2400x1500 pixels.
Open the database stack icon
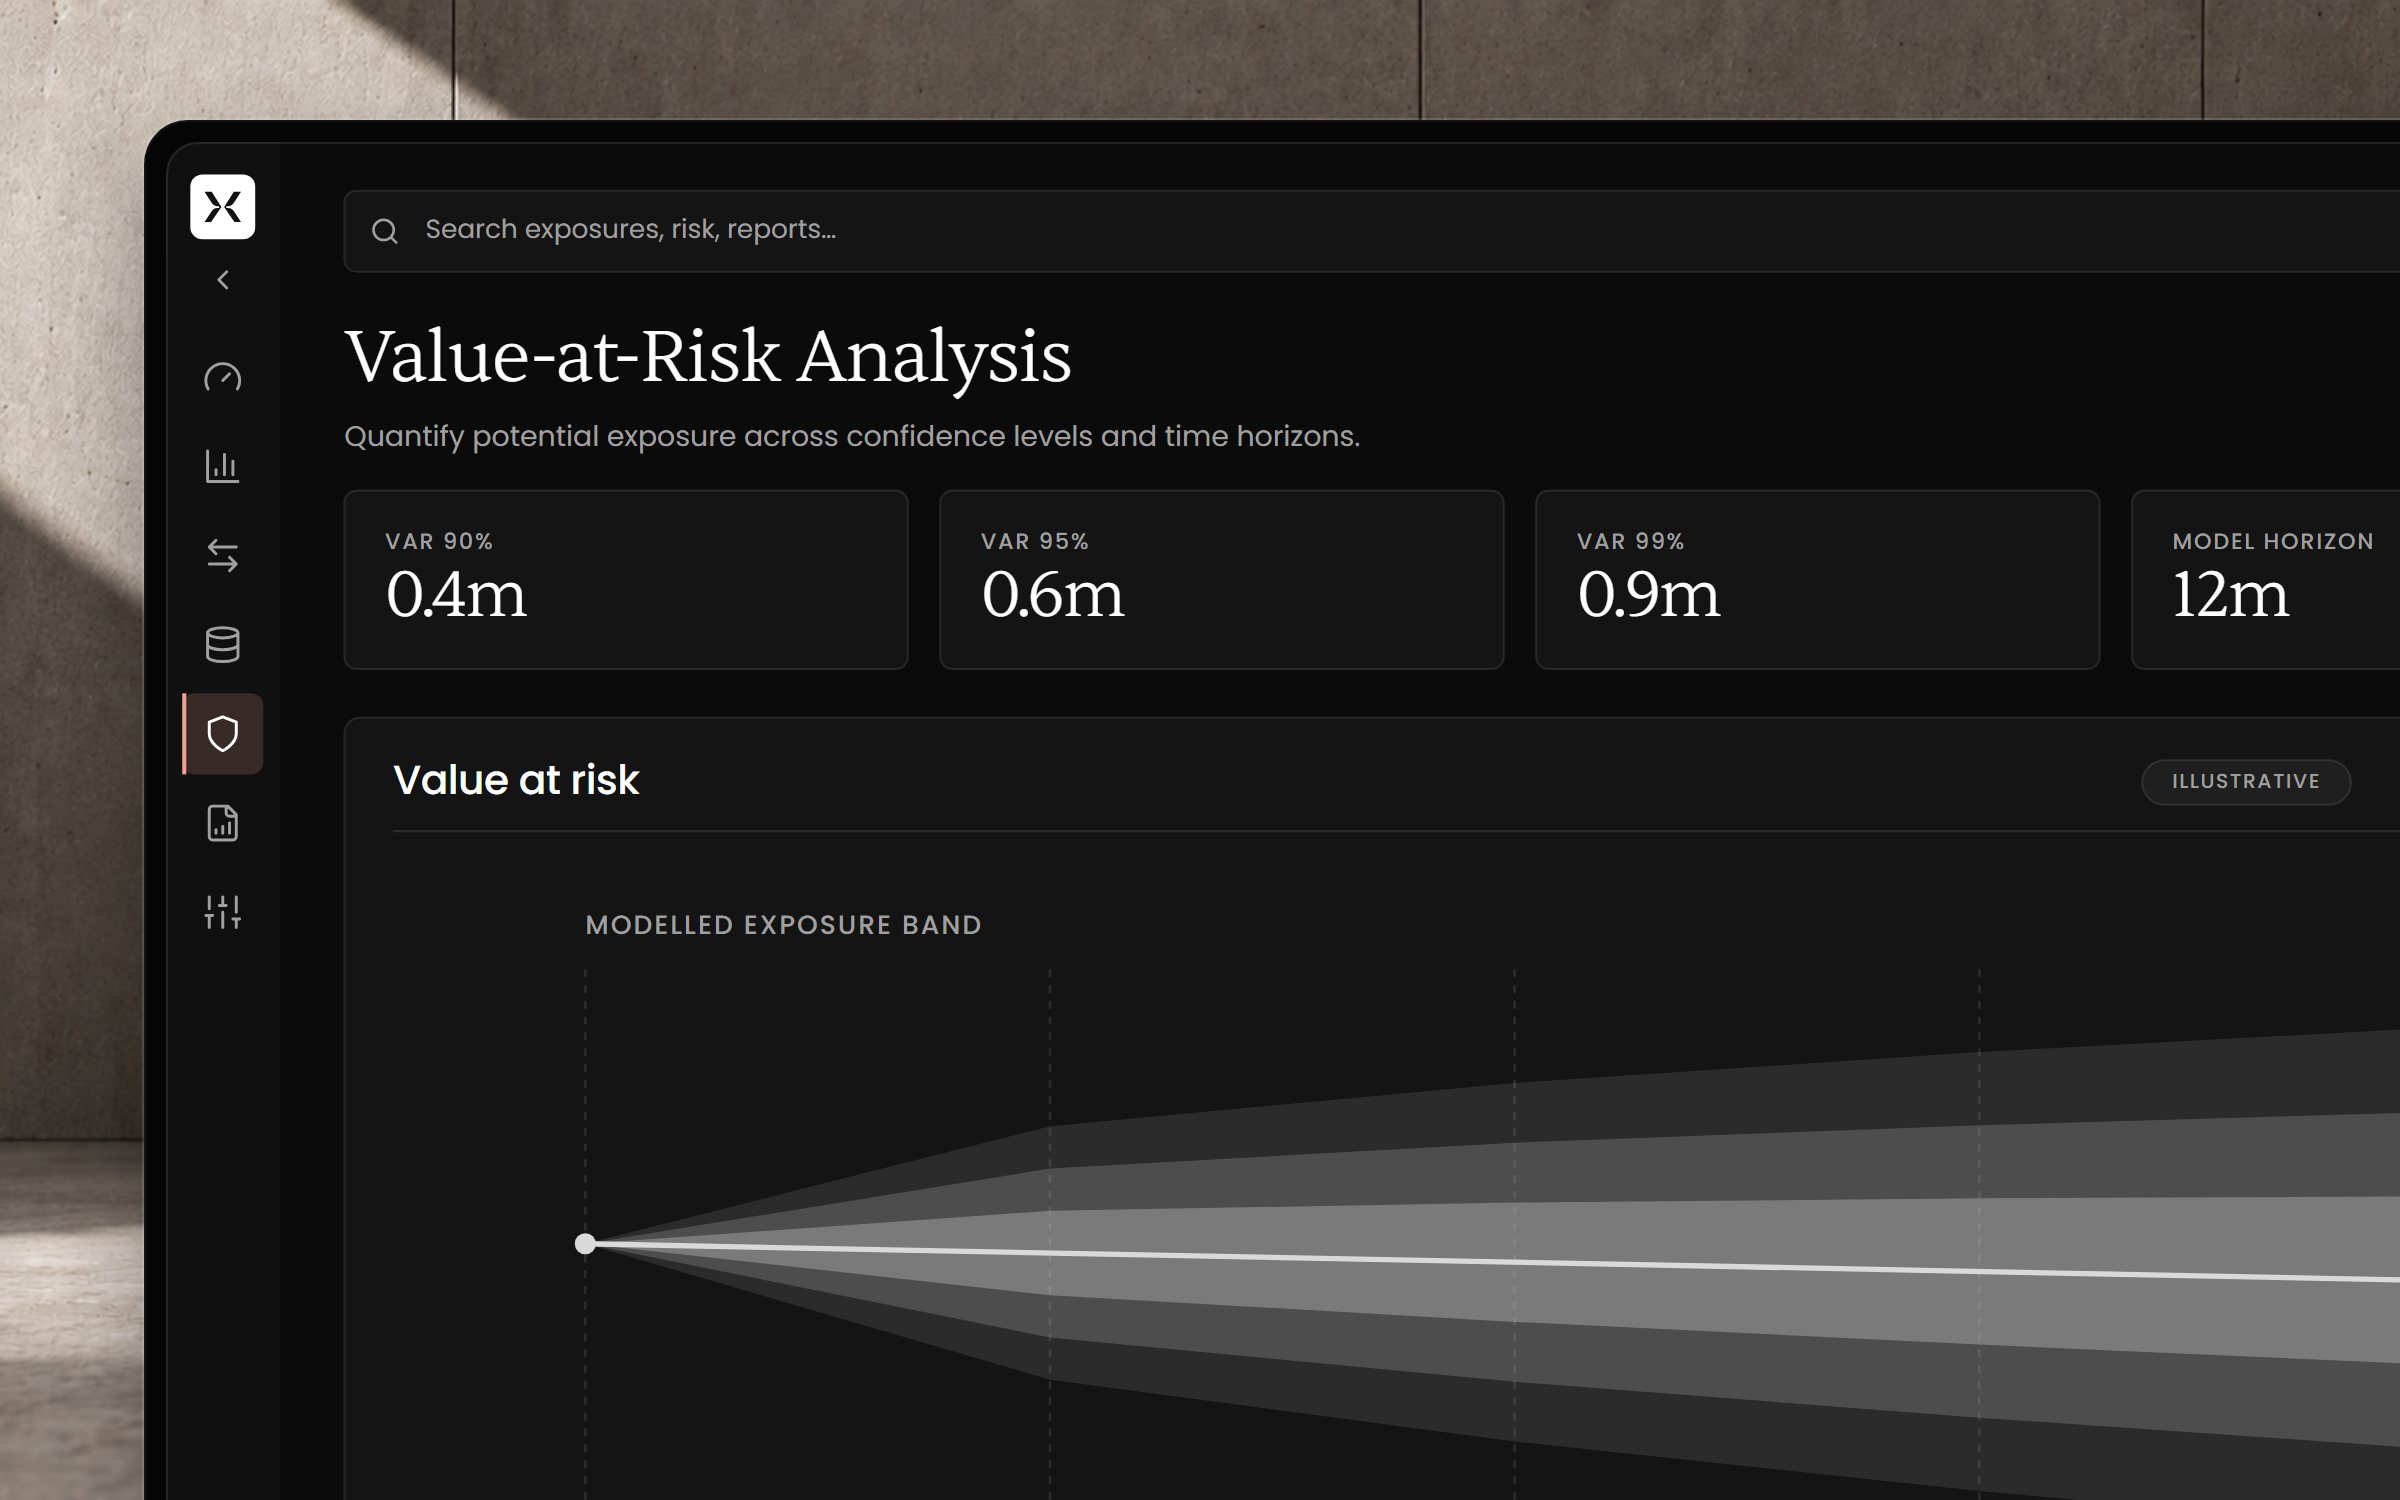click(222, 645)
